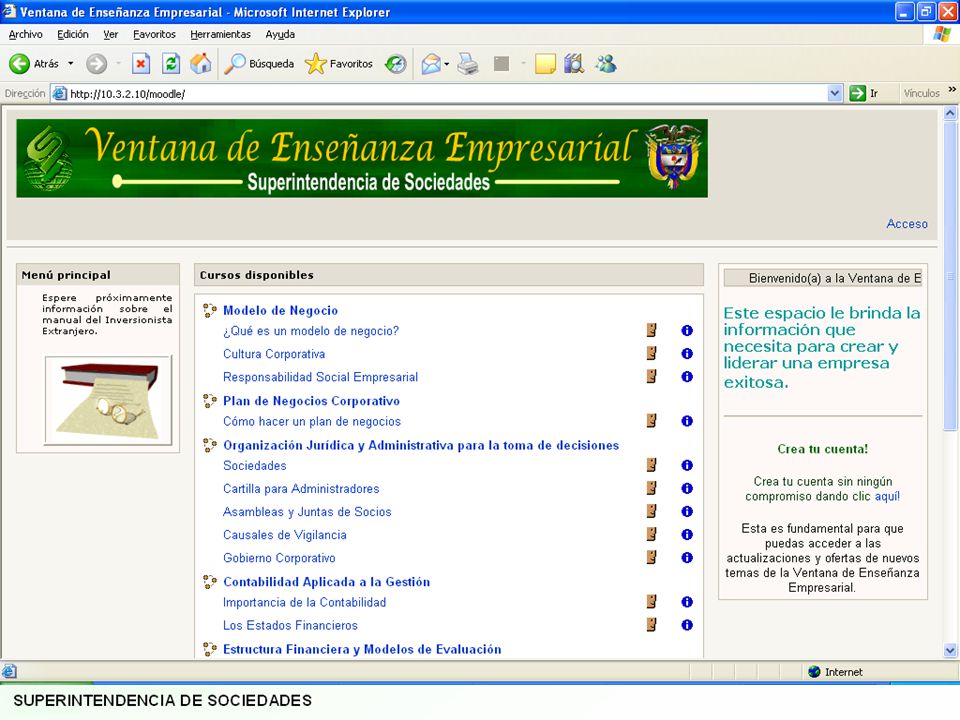Open the Contabilidad Aplicada a la Gestión link
Viewport: 960px width, 720px height.
click(326, 582)
